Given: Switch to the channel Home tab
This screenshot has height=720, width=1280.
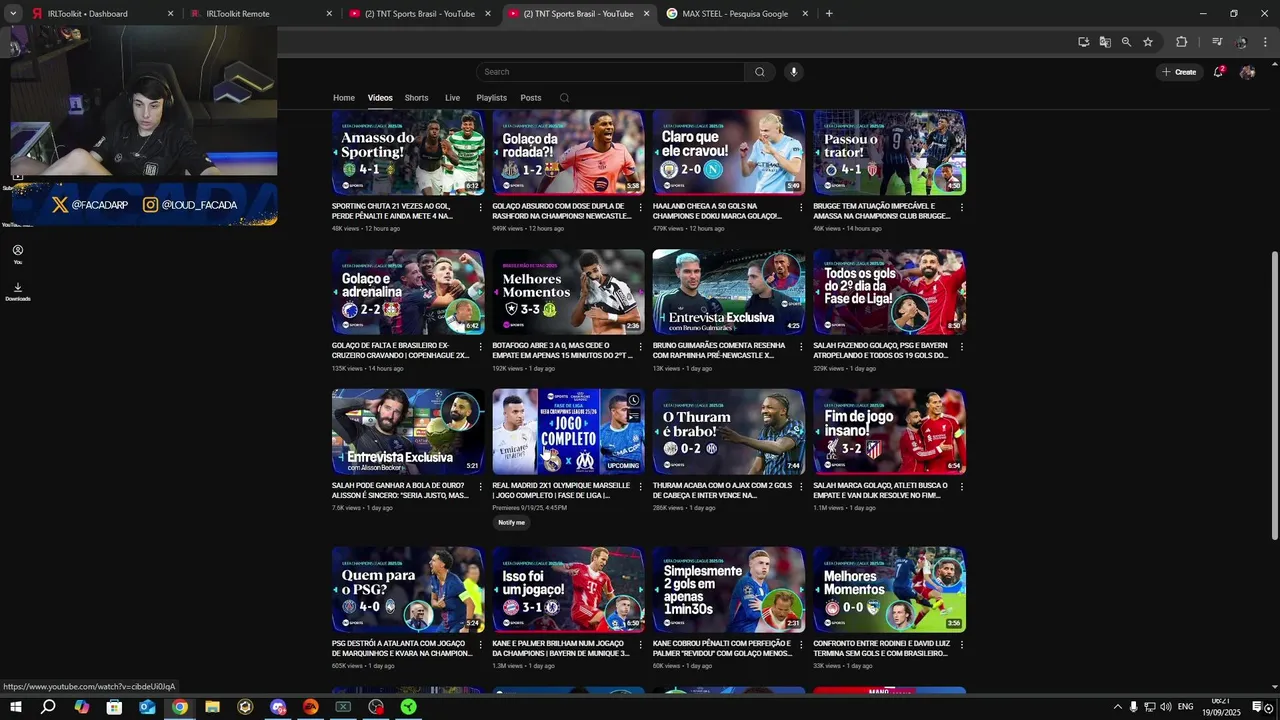Looking at the screenshot, I should [344, 98].
